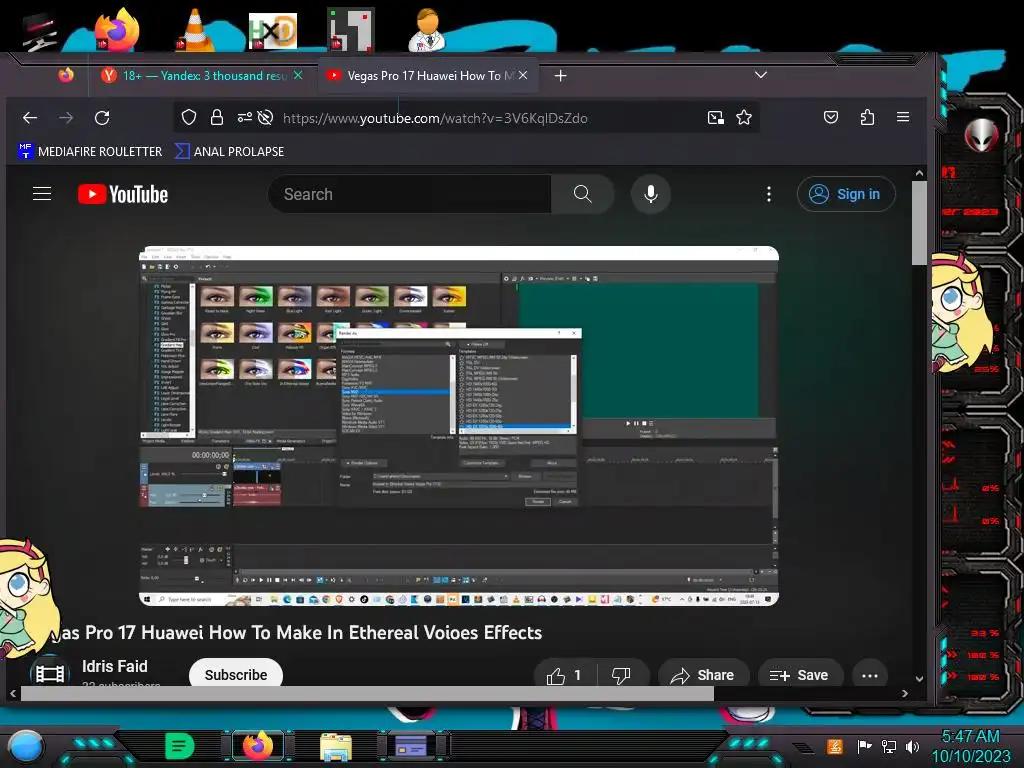Screen dimensions: 1024x768
Task: Launch Firefox from desktop icon
Action: point(116,29)
